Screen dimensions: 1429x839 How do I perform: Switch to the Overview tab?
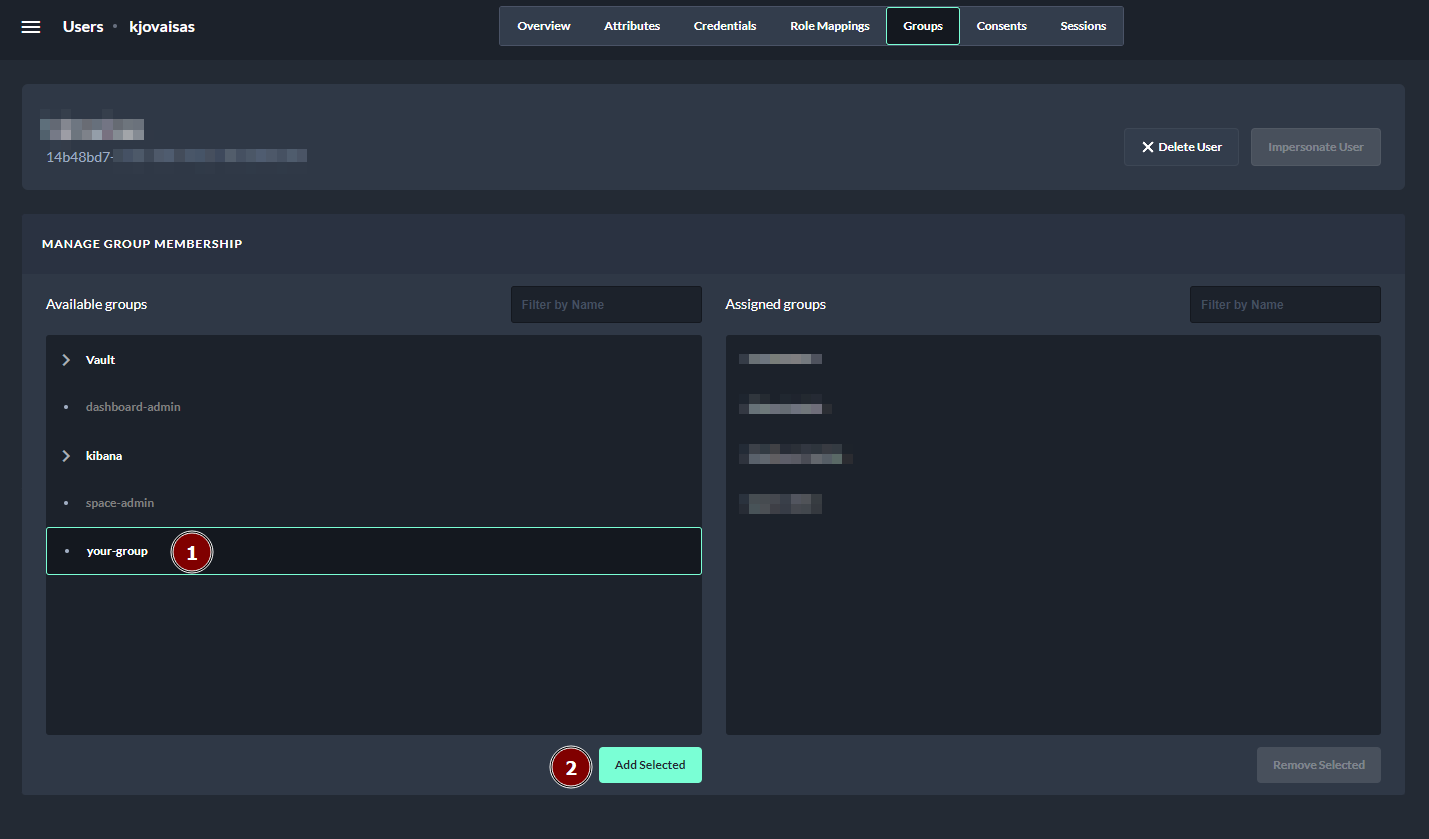click(543, 26)
